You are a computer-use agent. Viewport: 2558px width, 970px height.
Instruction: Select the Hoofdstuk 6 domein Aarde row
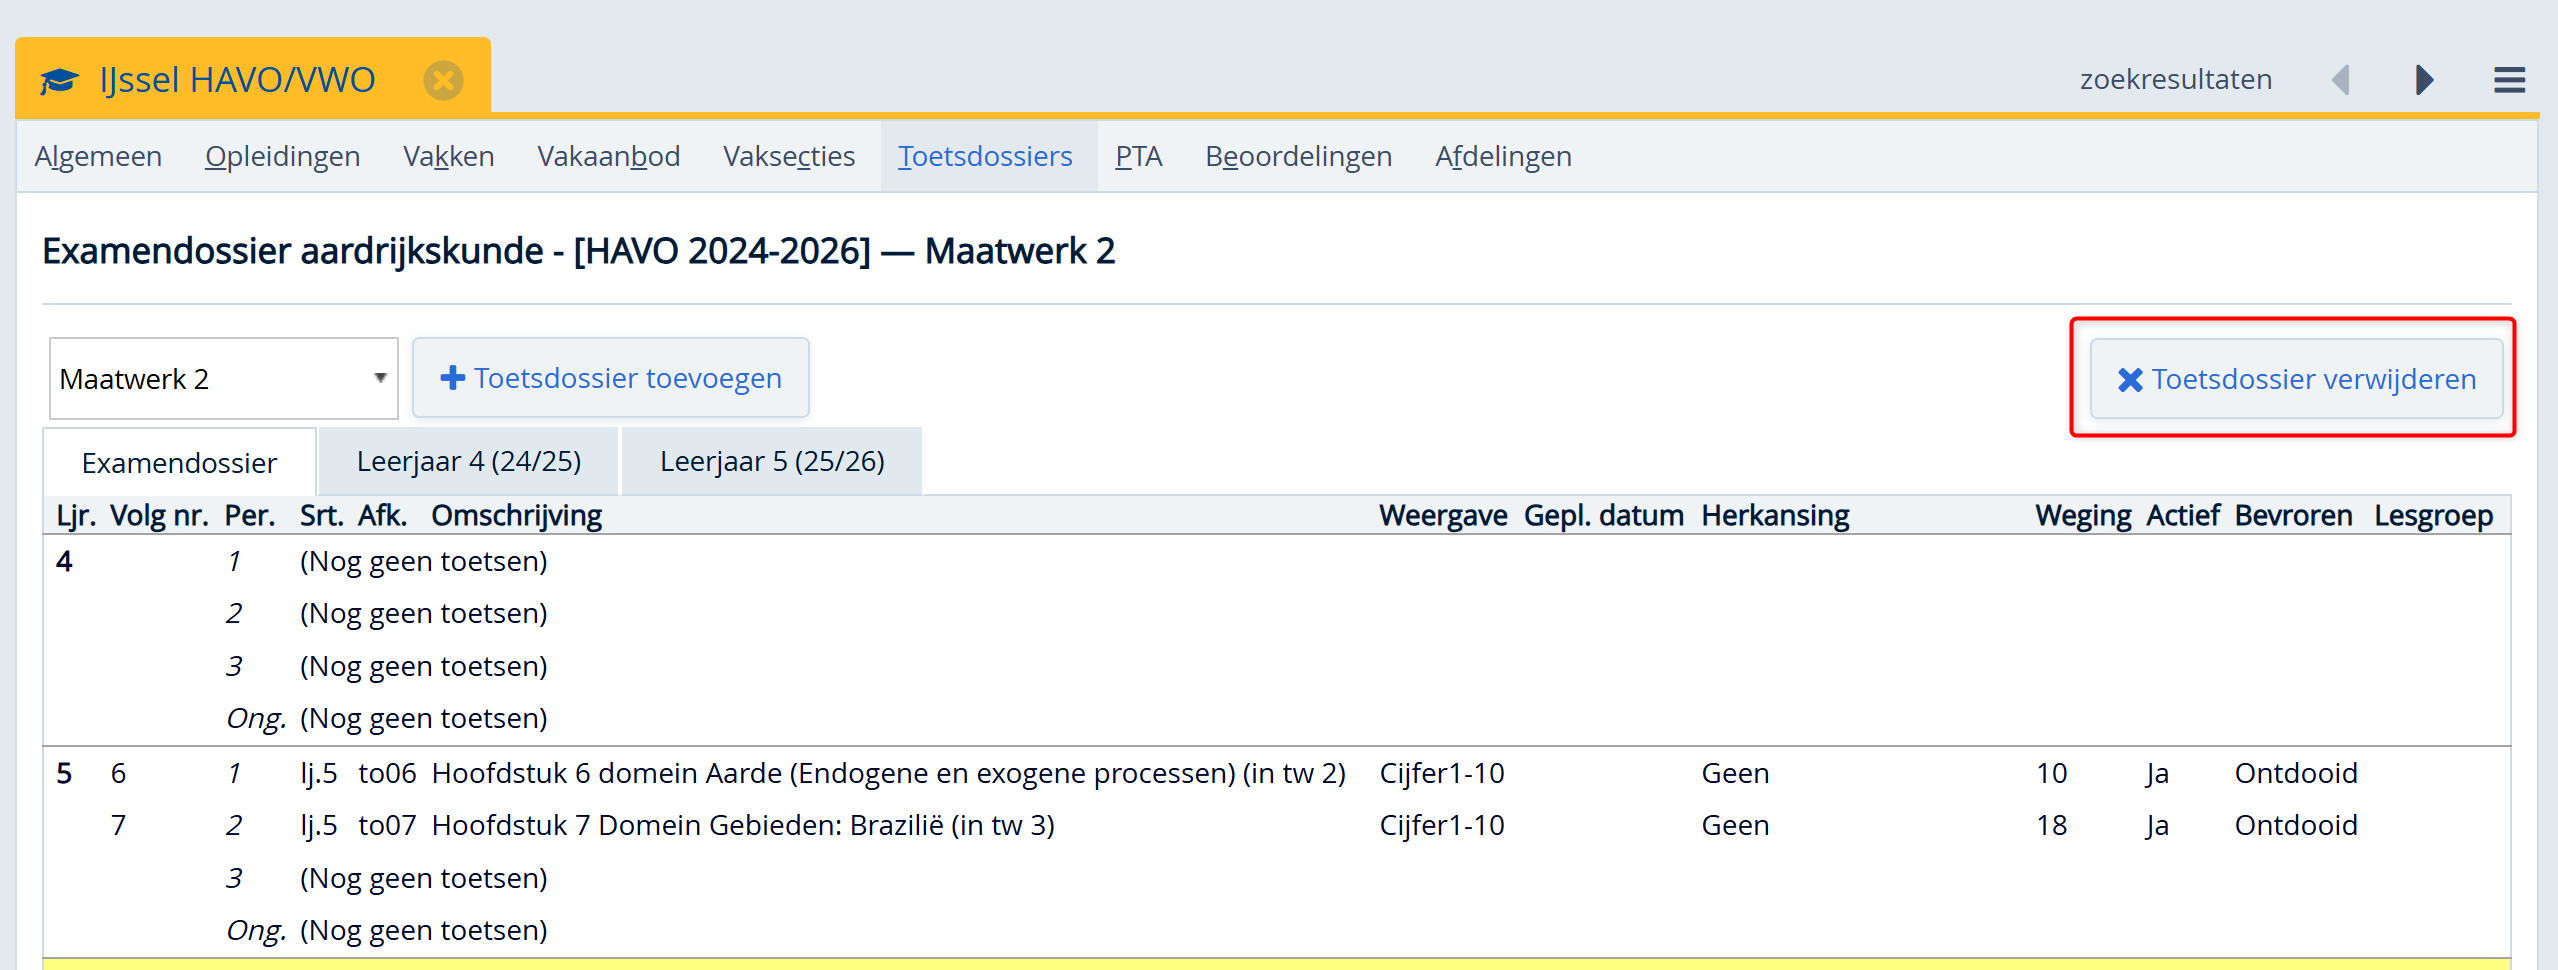(x=887, y=773)
